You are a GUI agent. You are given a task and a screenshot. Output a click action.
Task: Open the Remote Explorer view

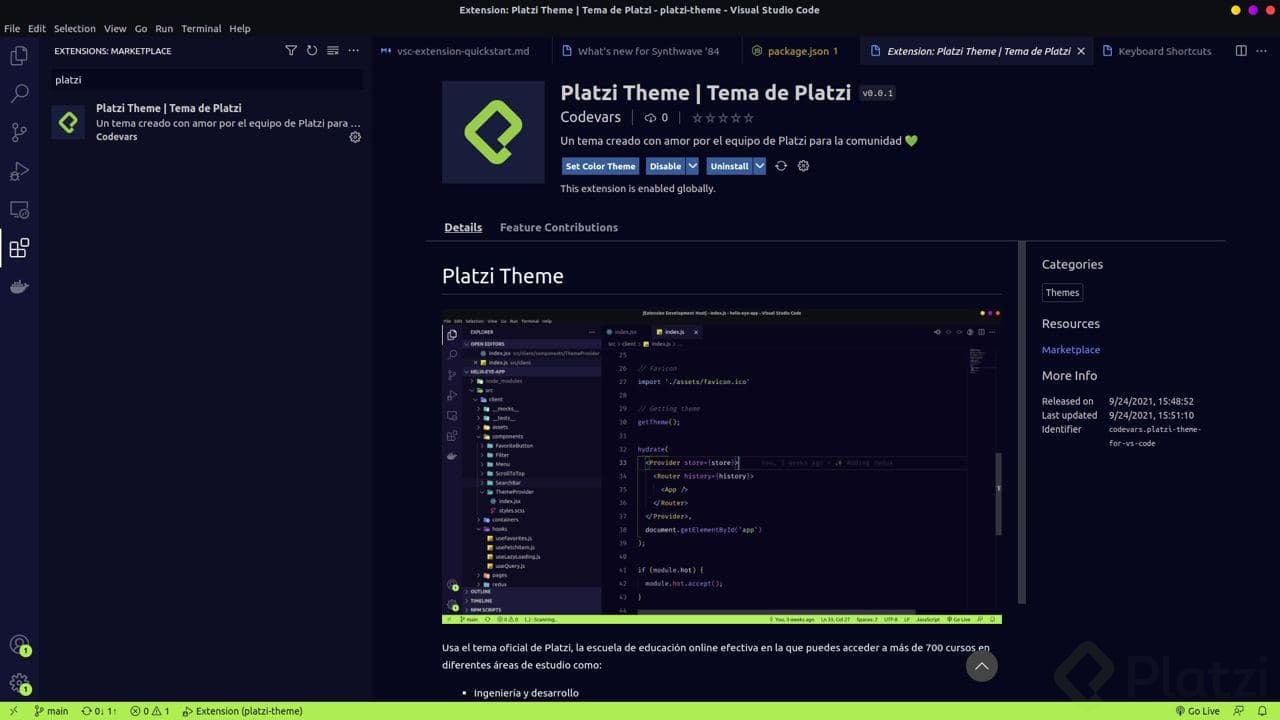click(x=19, y=210)
